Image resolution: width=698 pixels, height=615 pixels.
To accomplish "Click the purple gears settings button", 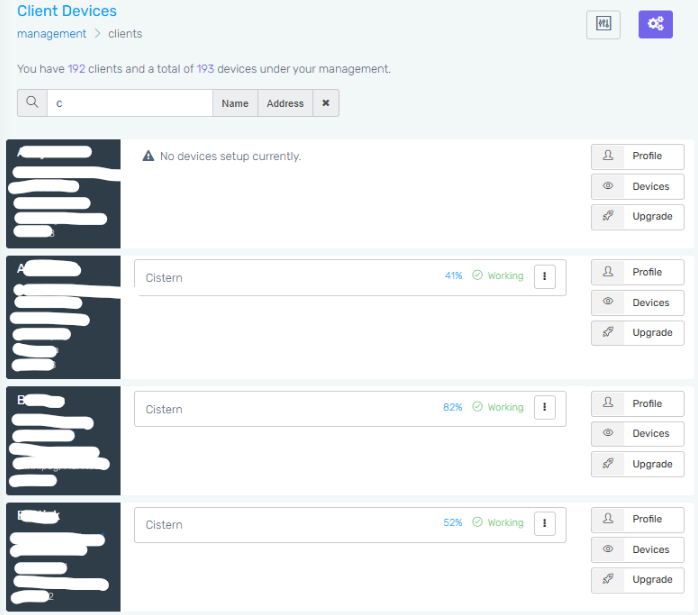I will (x=655, y=24).
